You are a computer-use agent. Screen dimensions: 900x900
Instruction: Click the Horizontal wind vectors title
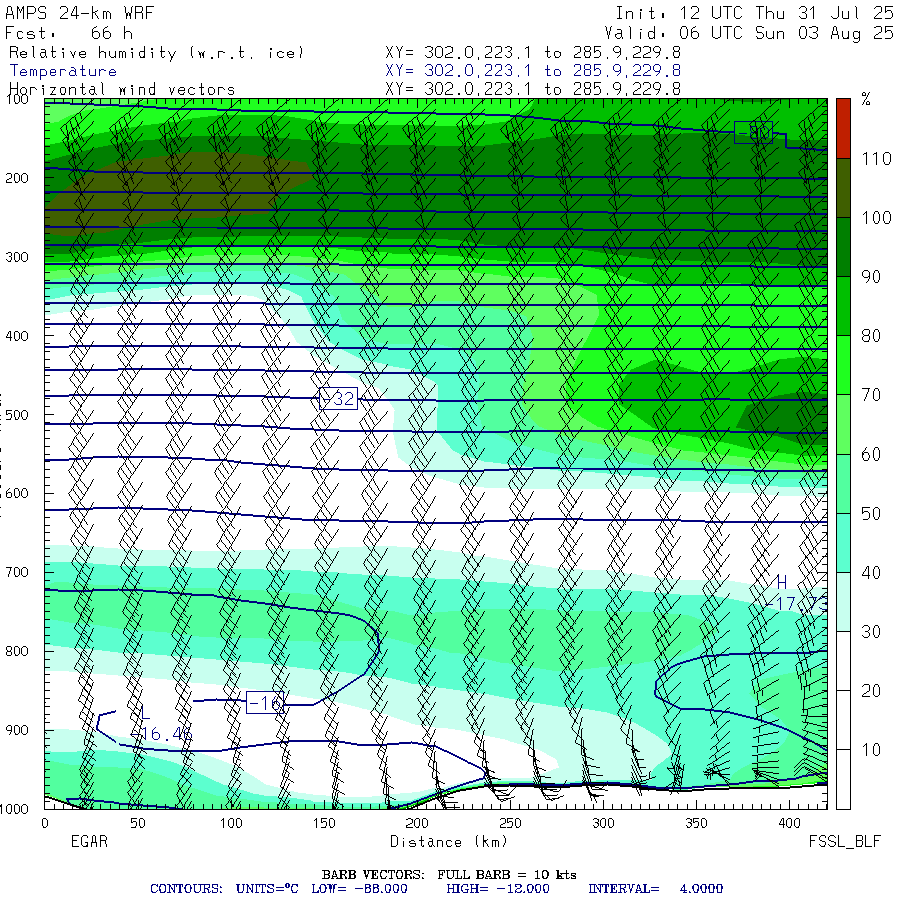[122, 90]
